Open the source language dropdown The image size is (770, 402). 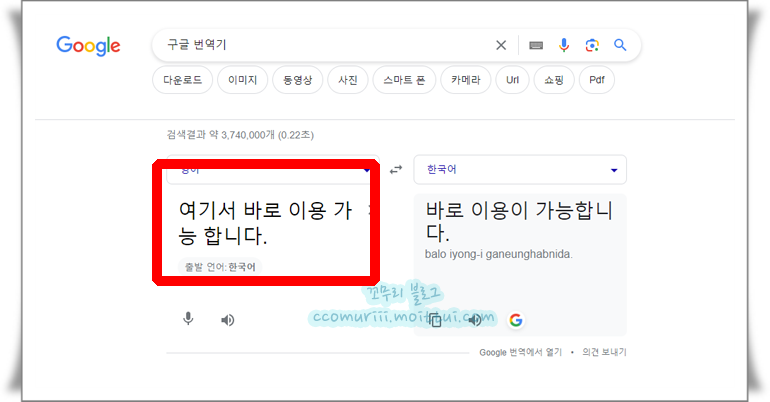(x=273, y=170)
